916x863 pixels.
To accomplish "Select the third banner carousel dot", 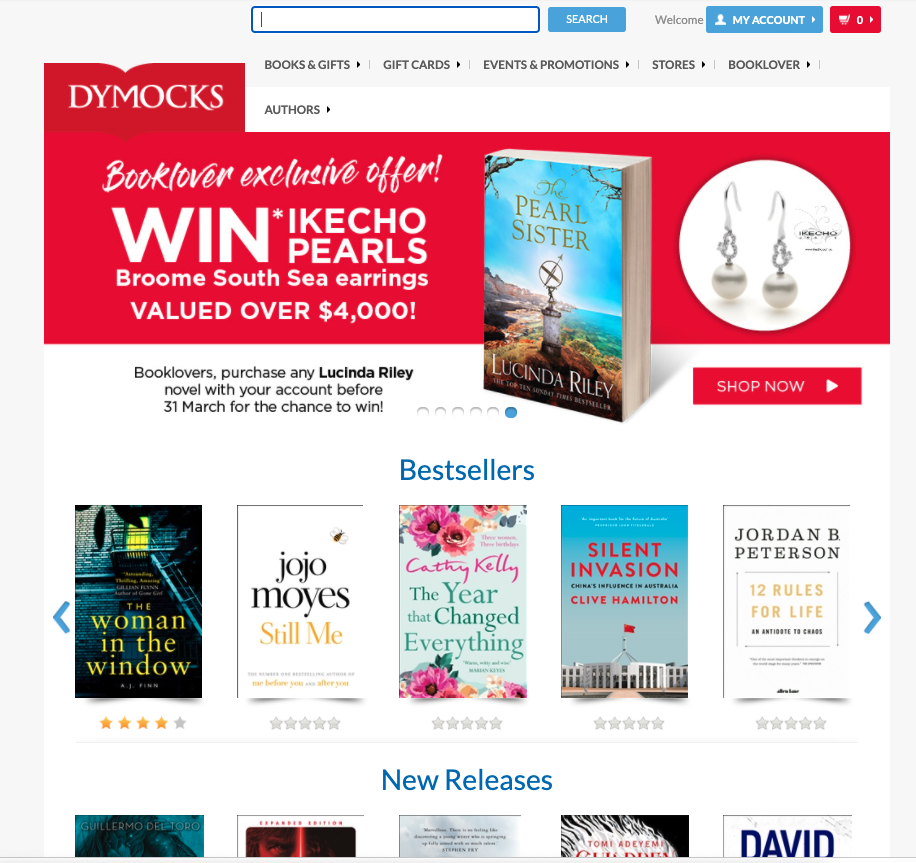I will point(458,413).
